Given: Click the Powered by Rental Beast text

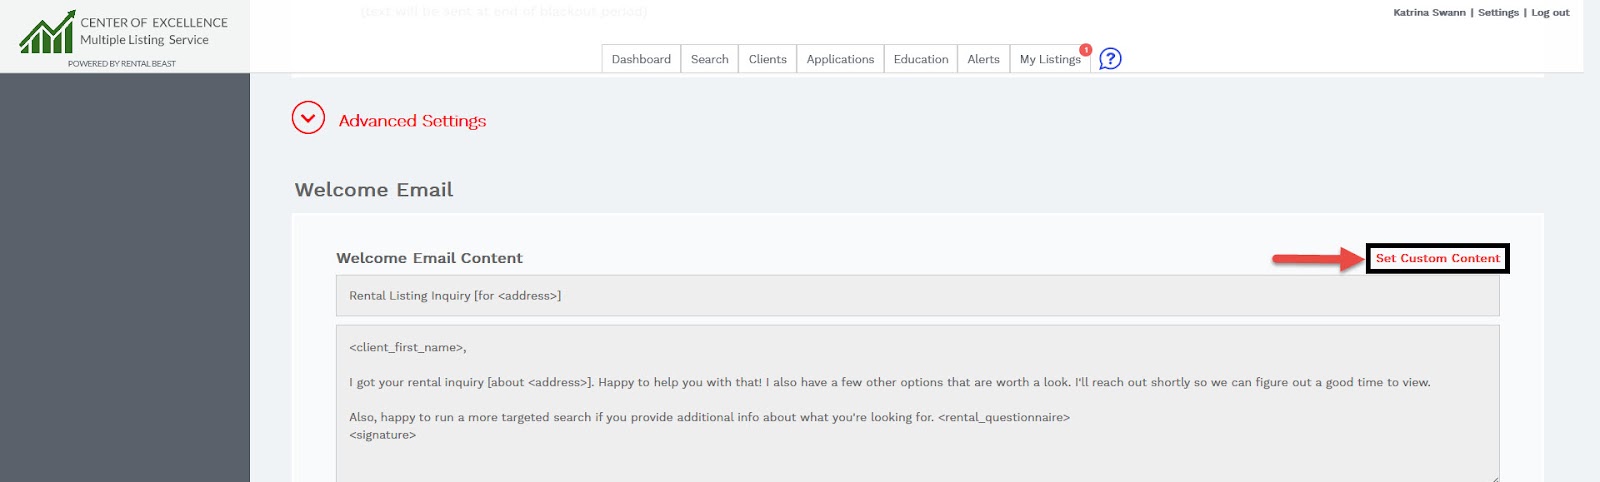Looking at the screenshot, I should [122, 63].
